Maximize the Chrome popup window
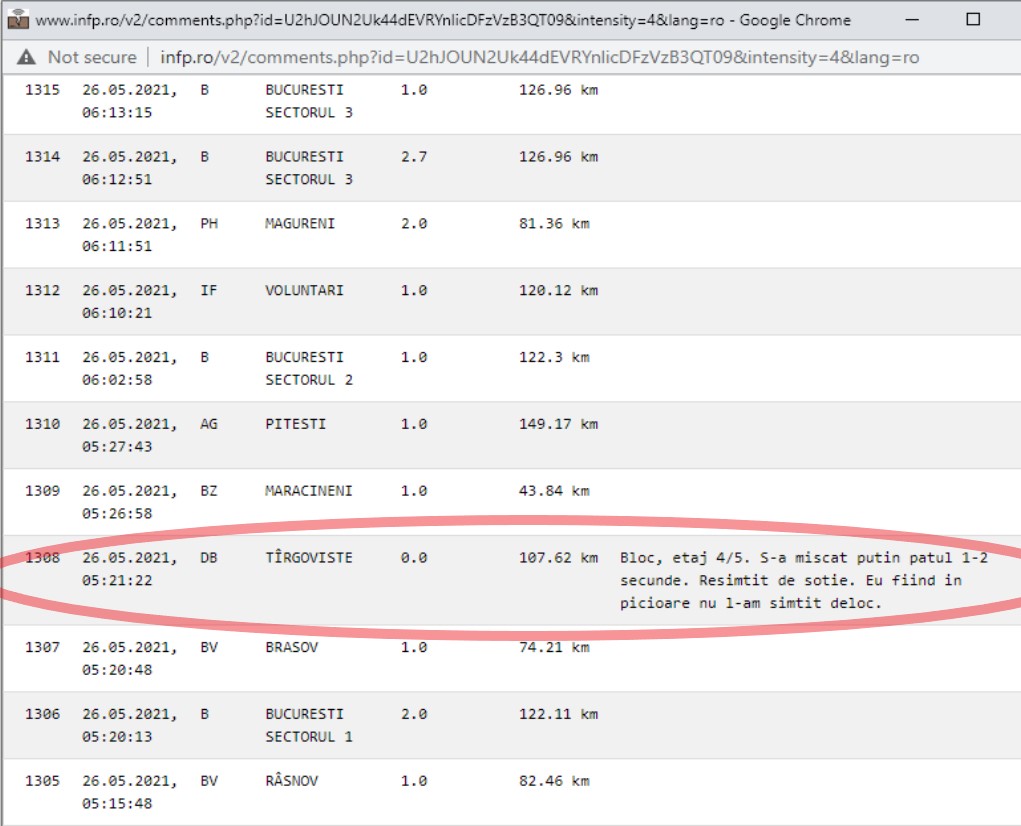The width and height of the screenshot is (1021, 826). [x=973, y=20]
